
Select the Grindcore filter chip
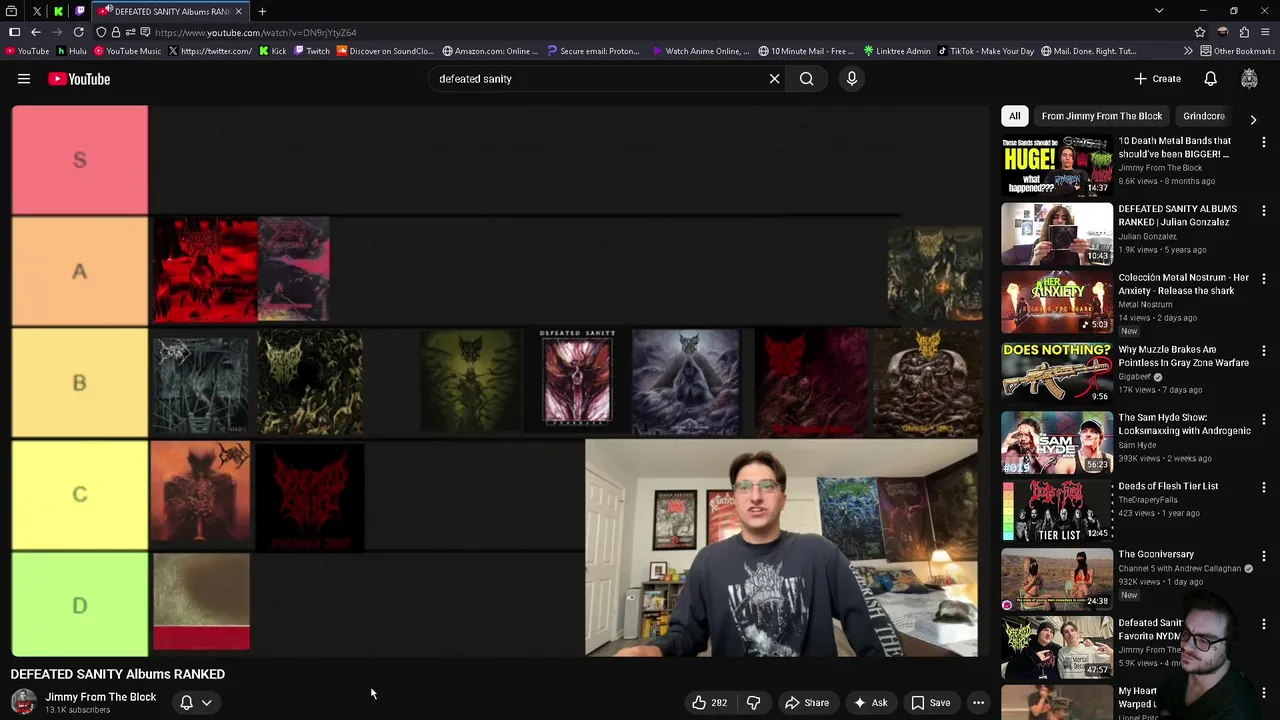[1203, 116]
